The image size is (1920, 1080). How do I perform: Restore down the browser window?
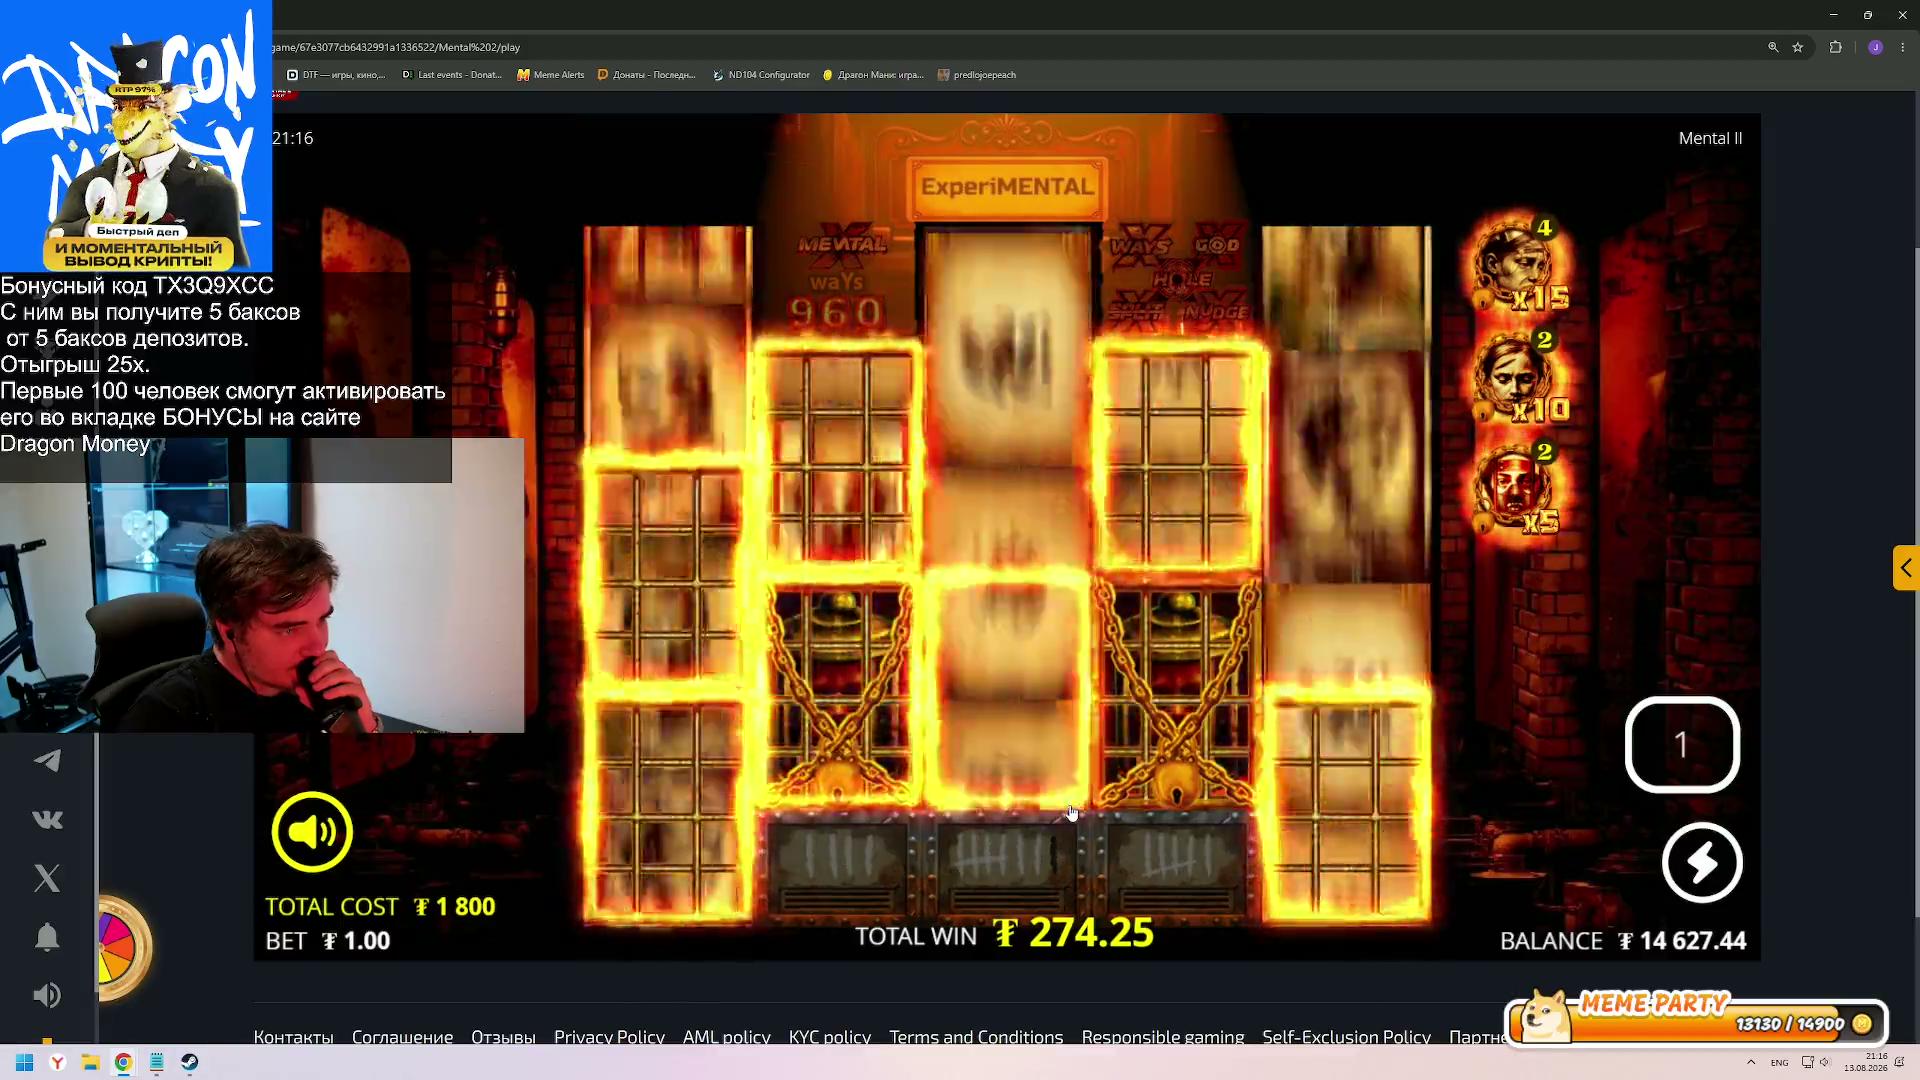[1867, 15]
